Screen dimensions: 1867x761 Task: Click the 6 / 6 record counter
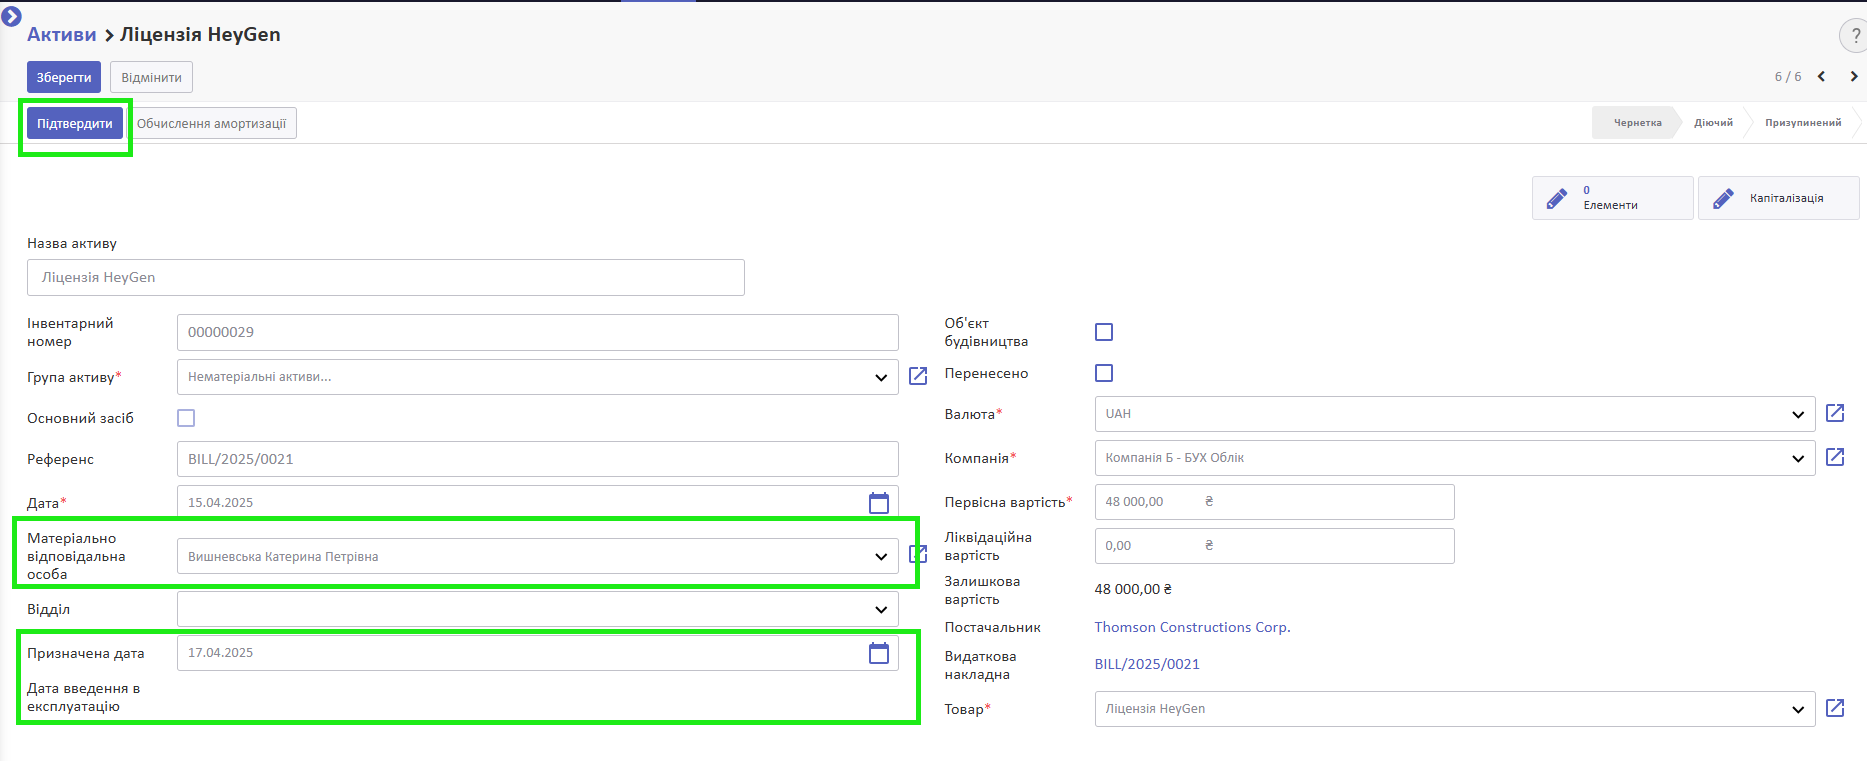[x=1788, y=77]
